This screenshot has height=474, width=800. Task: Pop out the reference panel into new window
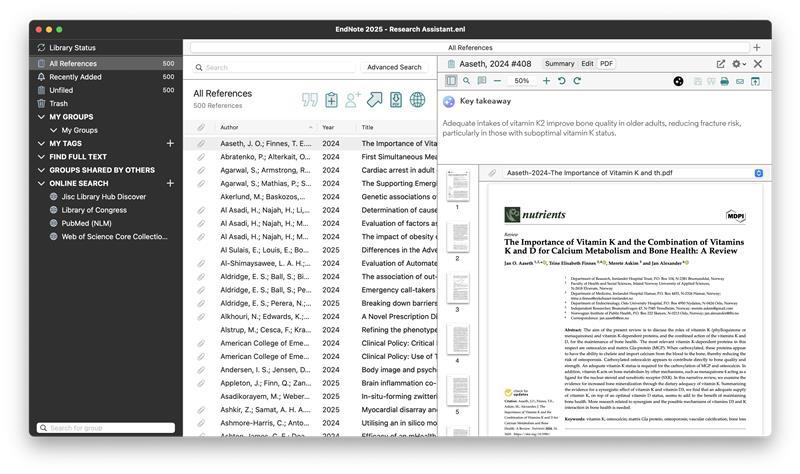pos(720,64)
